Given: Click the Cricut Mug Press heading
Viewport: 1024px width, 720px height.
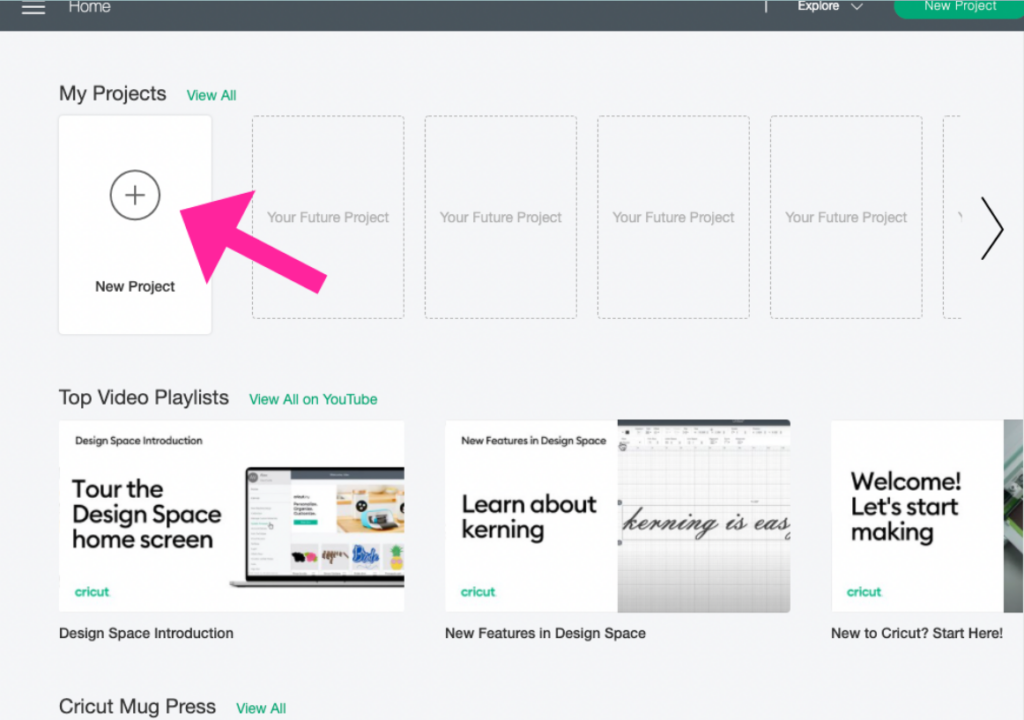Looking at the screenshot, I should pyautogui.click(x=137, y=706).
